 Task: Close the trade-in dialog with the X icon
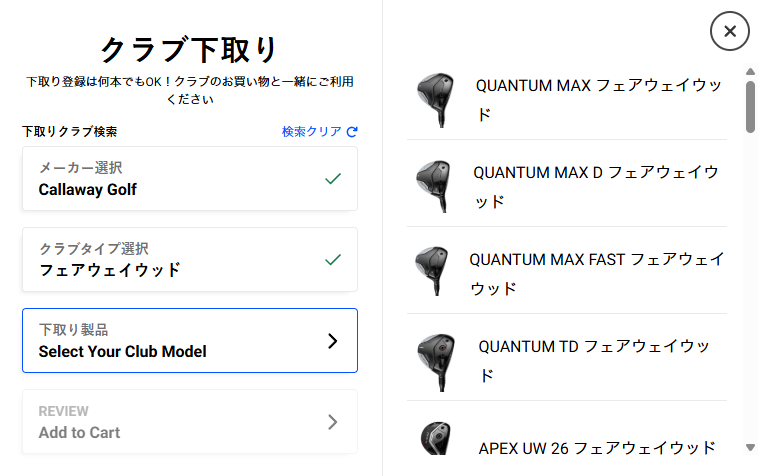click(x=730, y=32)
